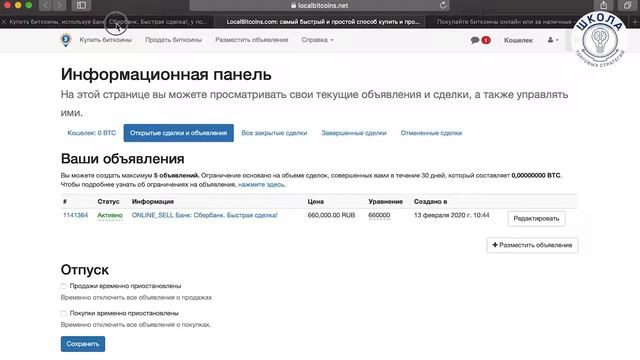Select Завершенные сделки tab

point(354,133)
